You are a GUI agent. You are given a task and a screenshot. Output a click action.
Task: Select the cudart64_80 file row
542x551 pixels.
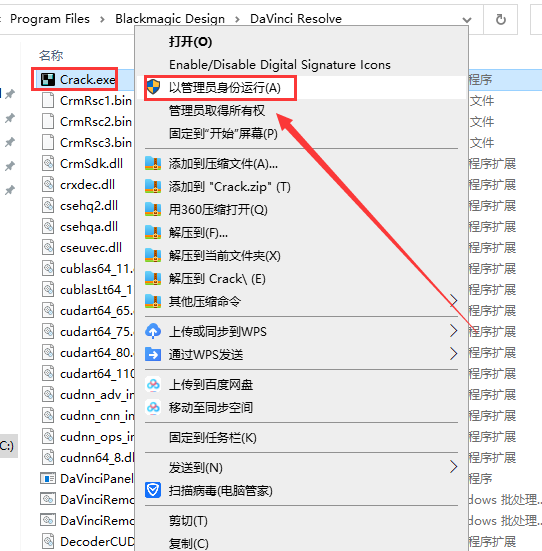(86, 352)
